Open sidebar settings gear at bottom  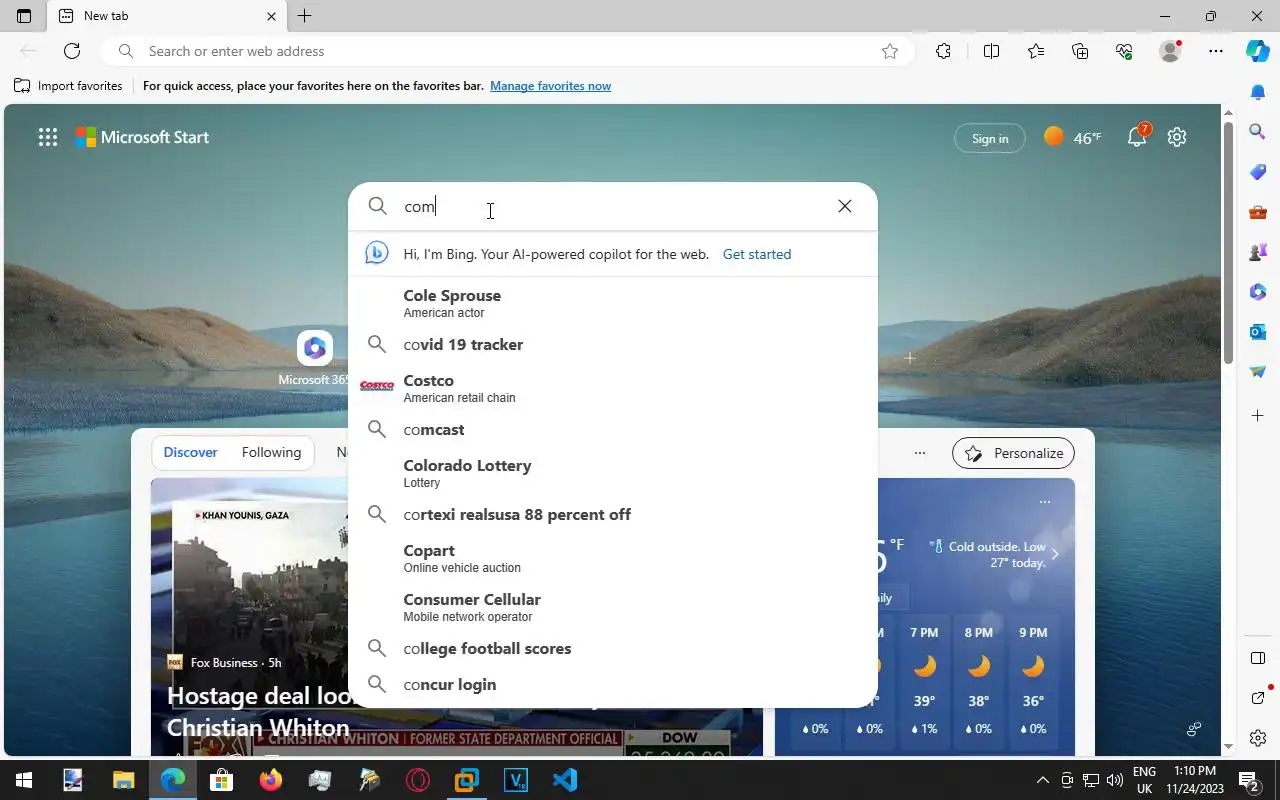tap(1258, 738)
